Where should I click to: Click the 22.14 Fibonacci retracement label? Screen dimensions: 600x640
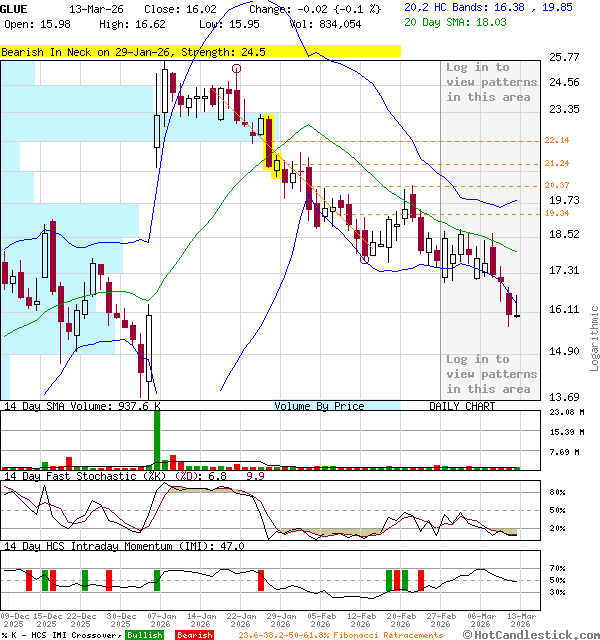click(x=557, y=141)
